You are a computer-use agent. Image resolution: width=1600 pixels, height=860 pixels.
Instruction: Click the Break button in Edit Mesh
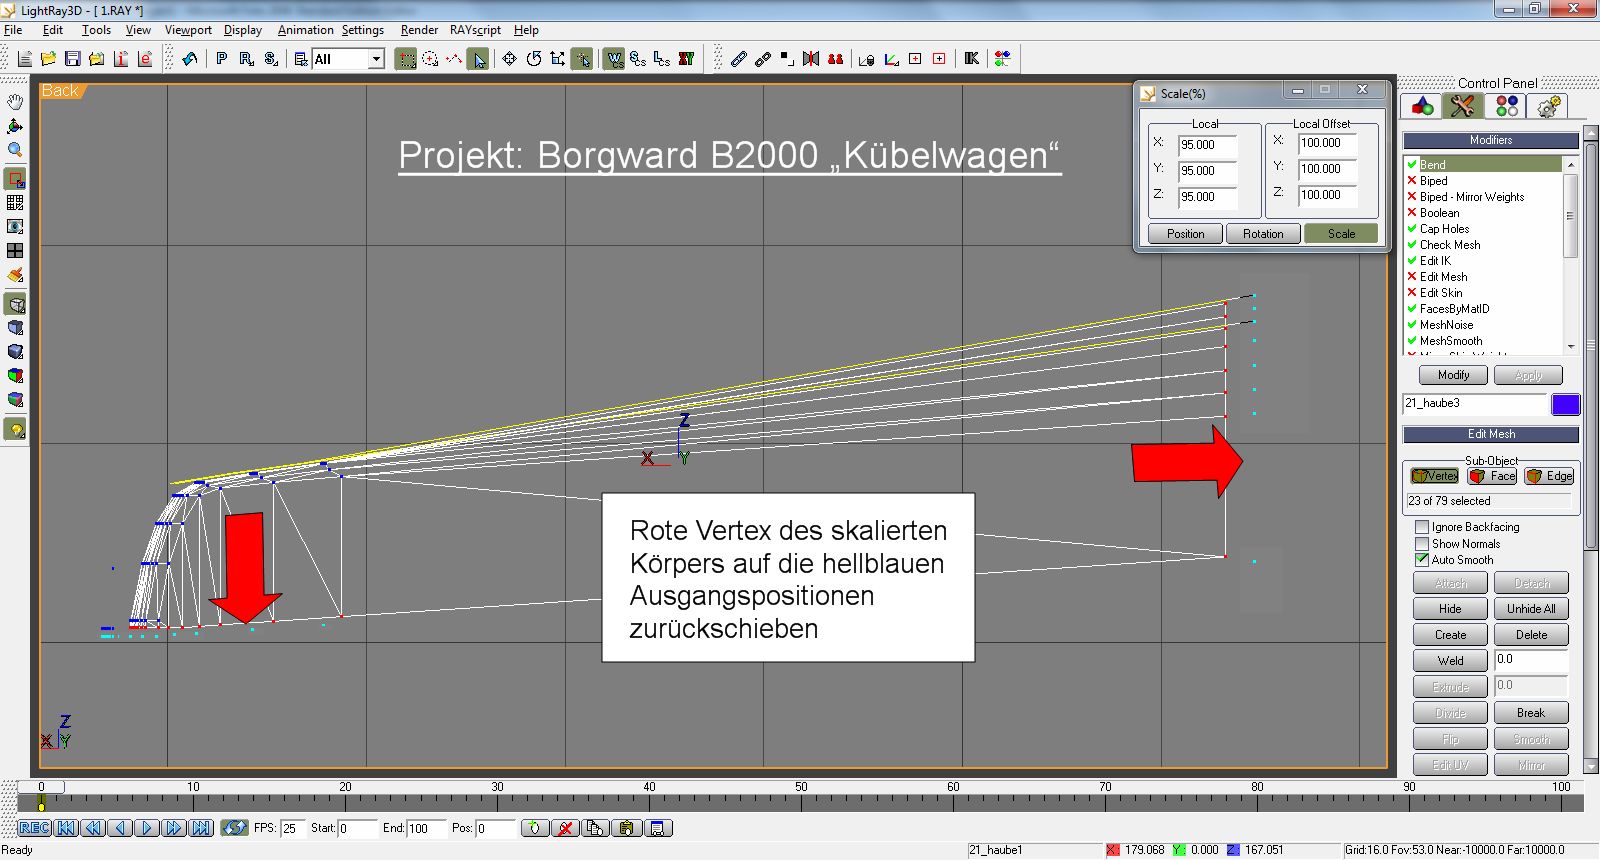tap(1531, 713)
